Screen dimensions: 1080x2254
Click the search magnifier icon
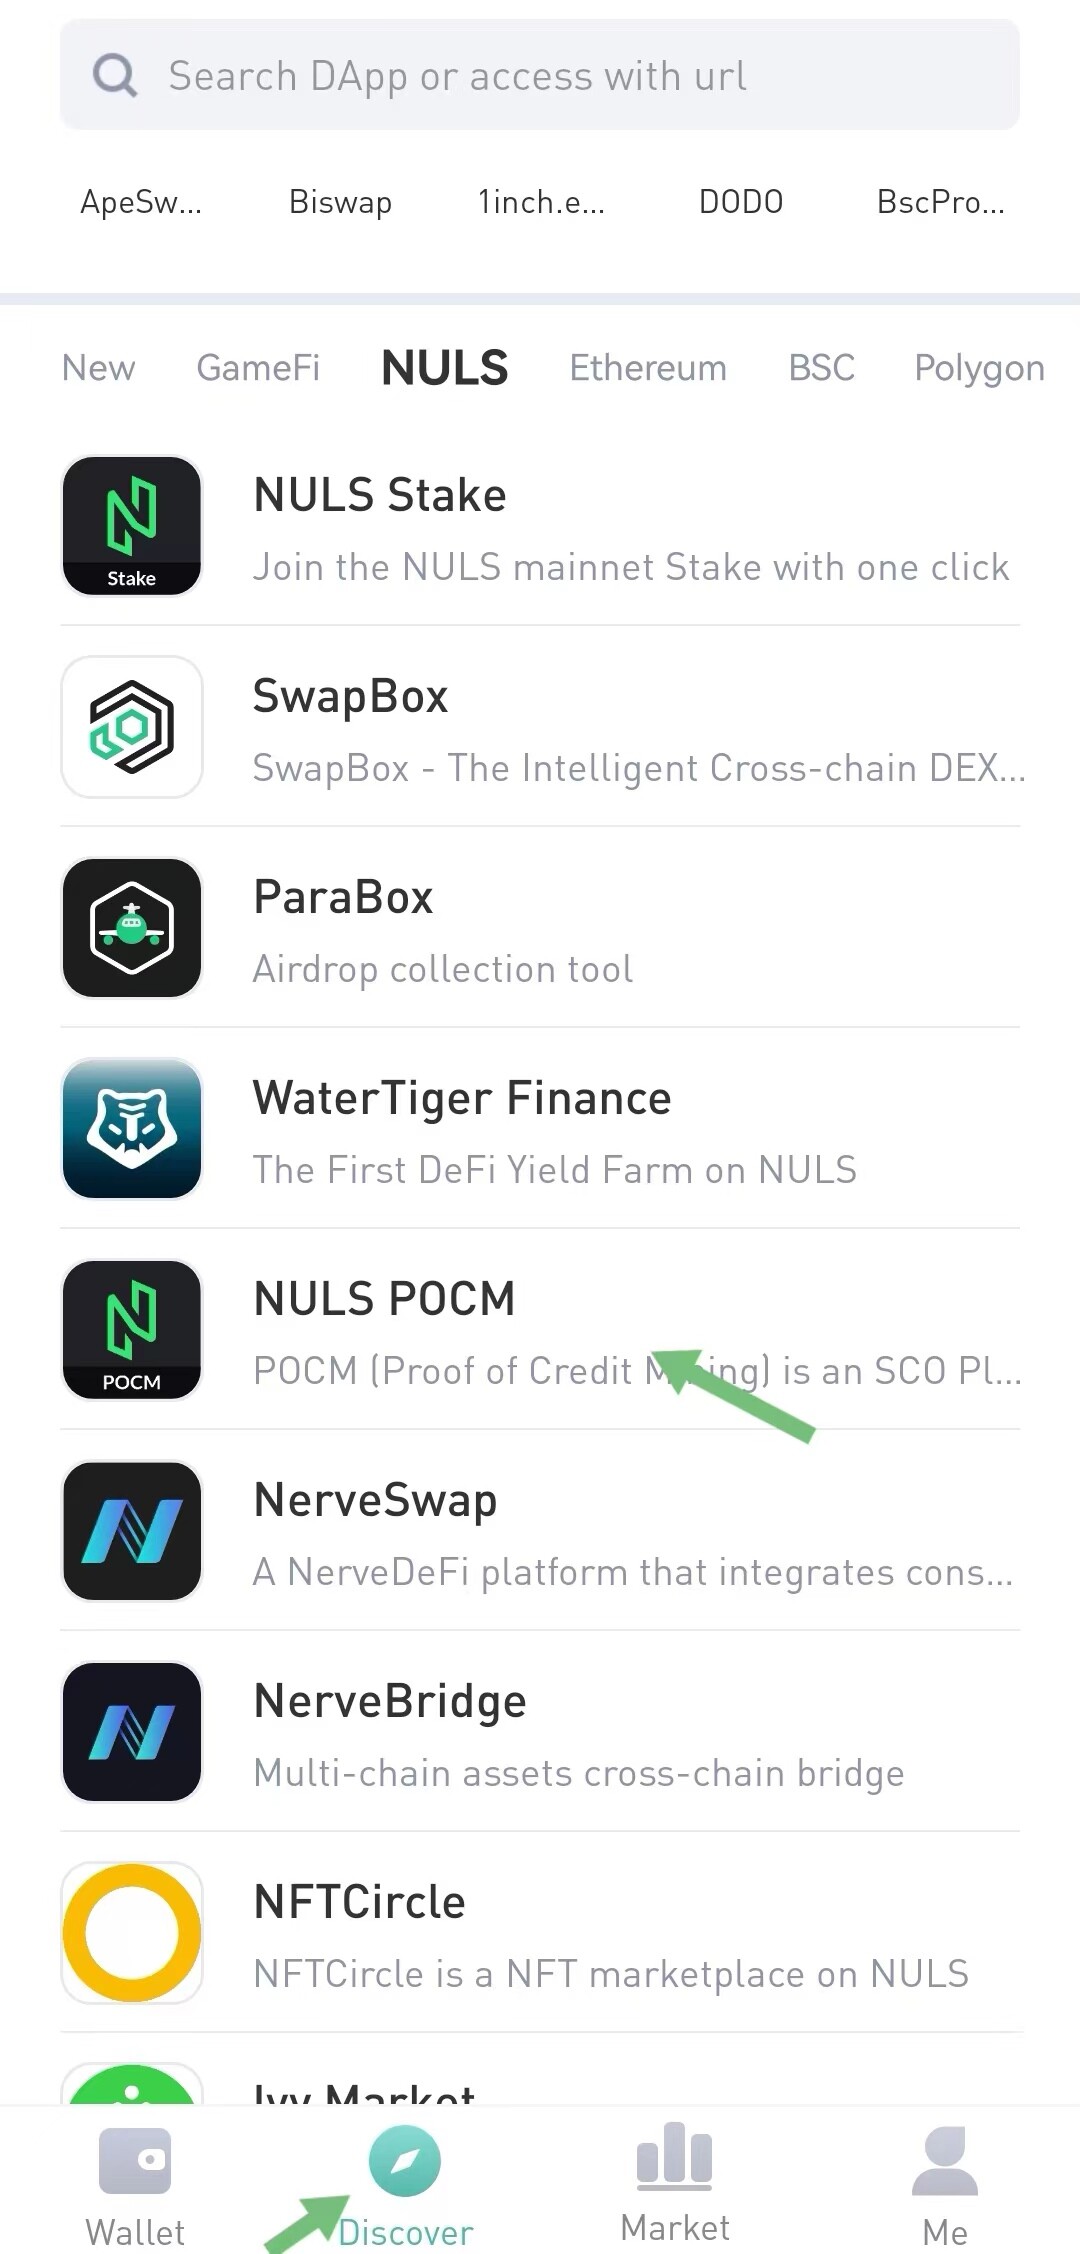click(x=115, y=76)
